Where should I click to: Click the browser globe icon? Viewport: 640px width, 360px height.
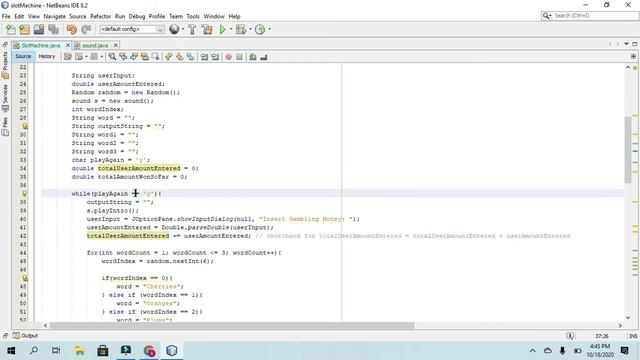coord(174,29)
